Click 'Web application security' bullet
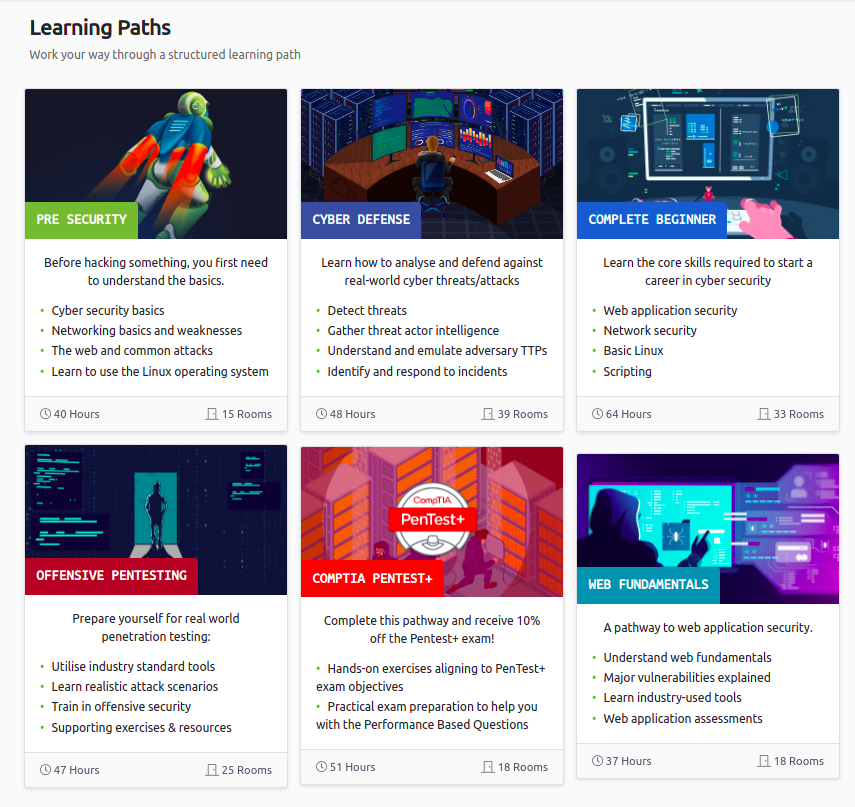The image size is (855, 807). tap(670, 310)
